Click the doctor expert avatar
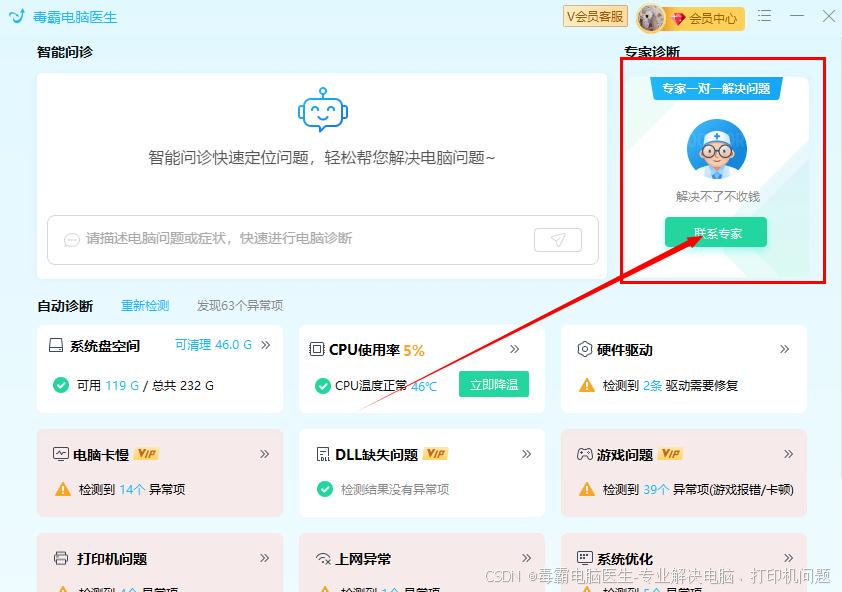Screen dimensions: 842x592 point(717,149)
